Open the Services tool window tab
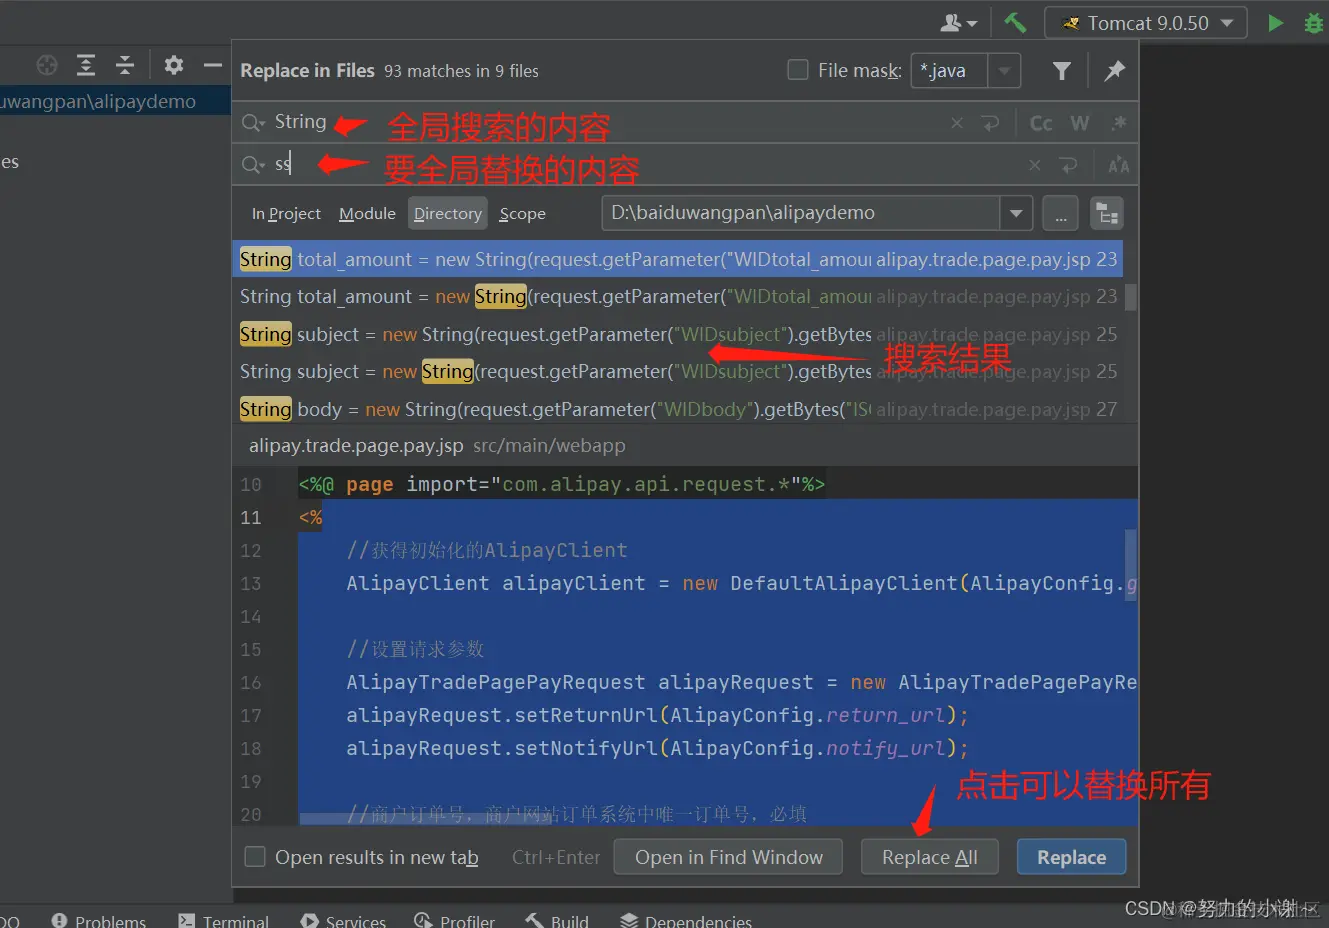Screen dimensions: 1329x928 [343, 920]
